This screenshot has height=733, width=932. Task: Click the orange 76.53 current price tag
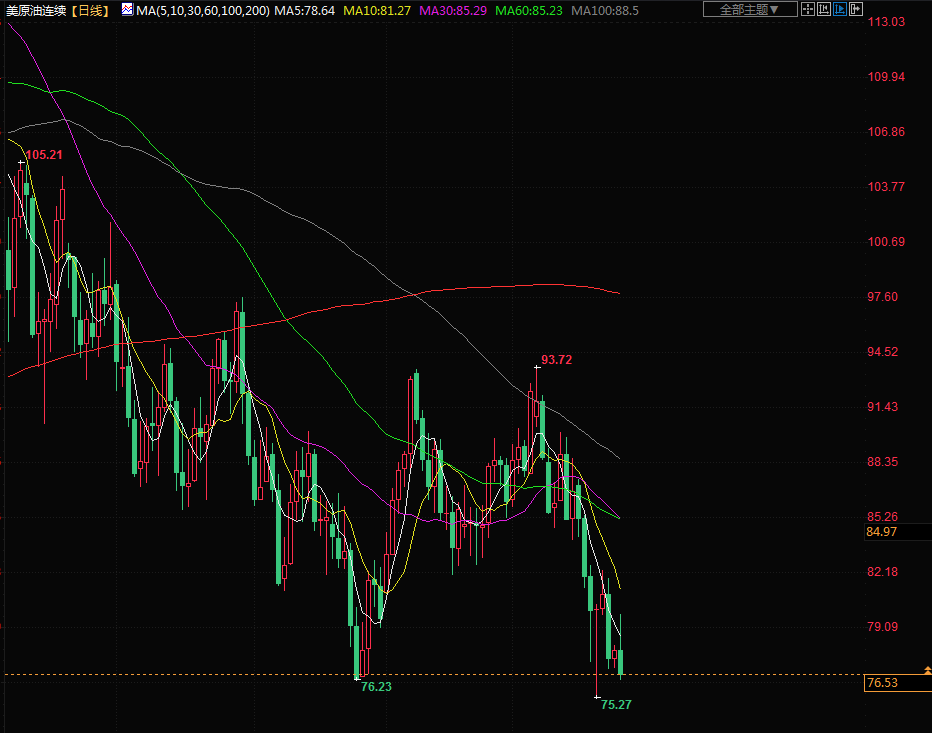pos(881,683)
